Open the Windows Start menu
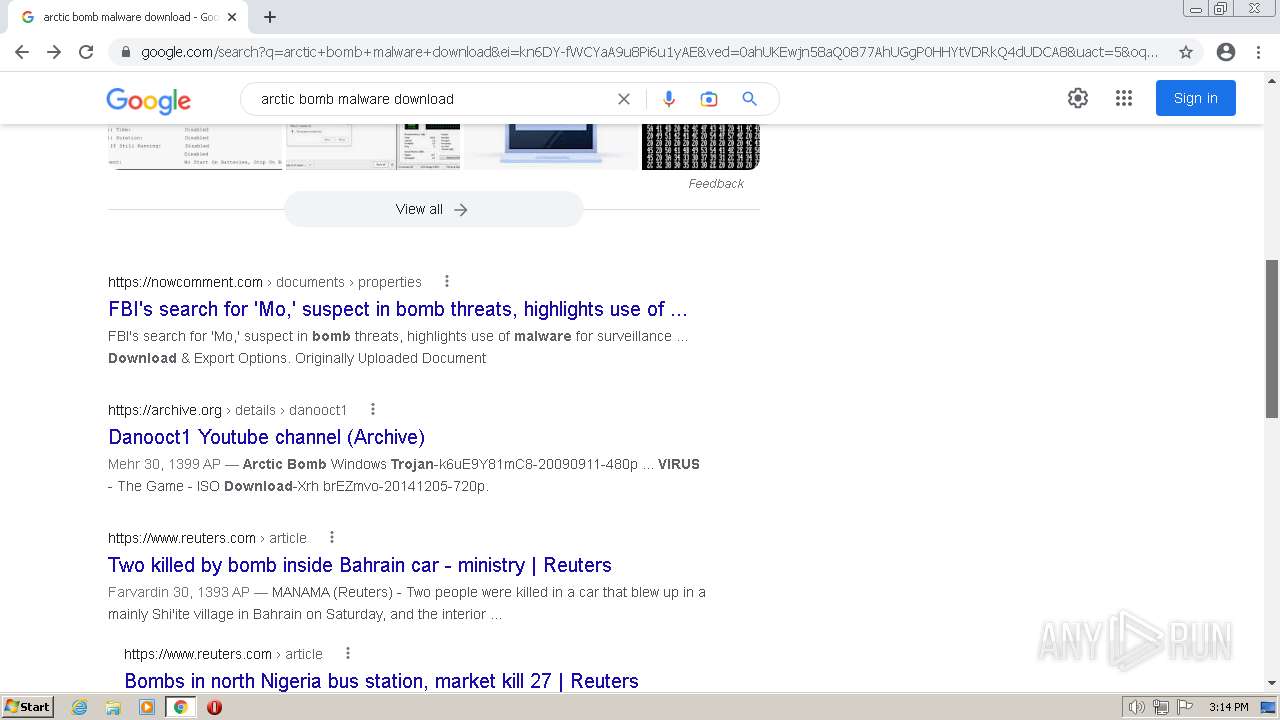The height and width of the screenshot is (720, 1280). (x=27, y=707)
